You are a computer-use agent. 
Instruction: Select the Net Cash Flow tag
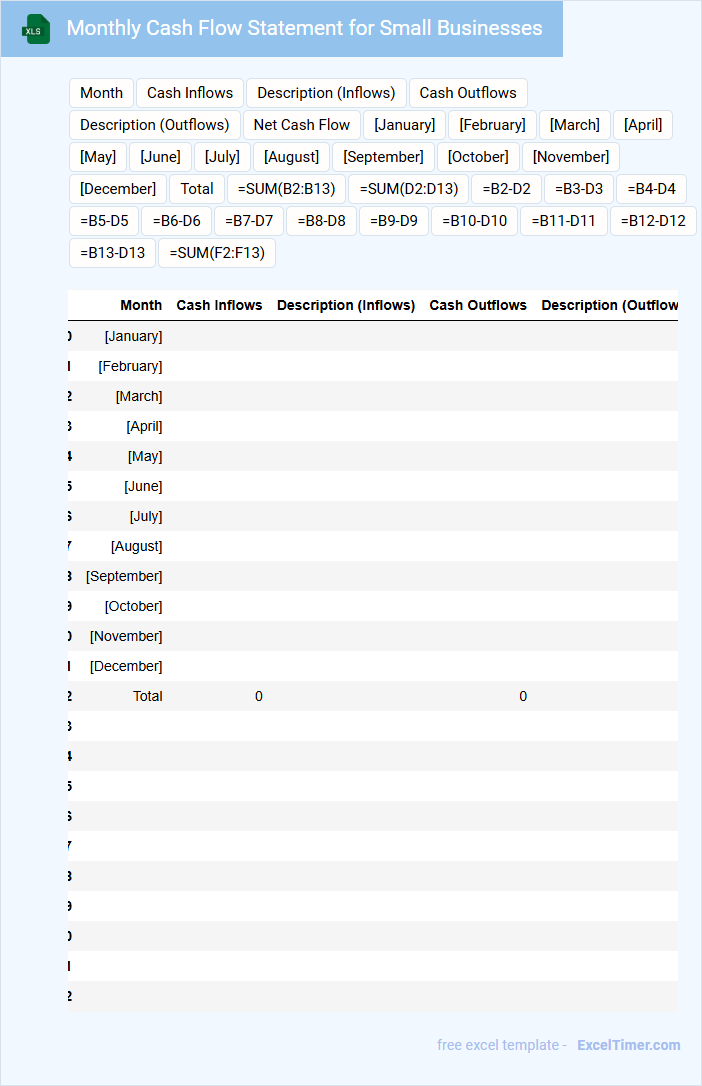302,125
